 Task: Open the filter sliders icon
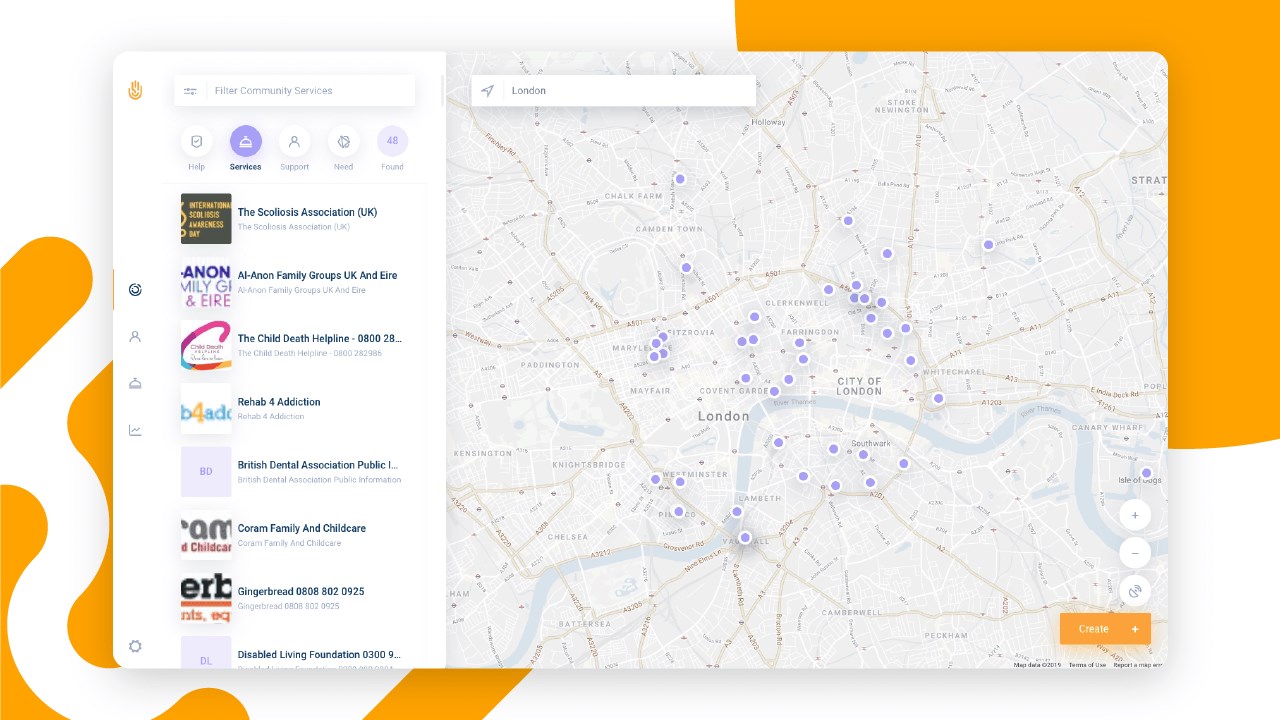tap(190, 91)
